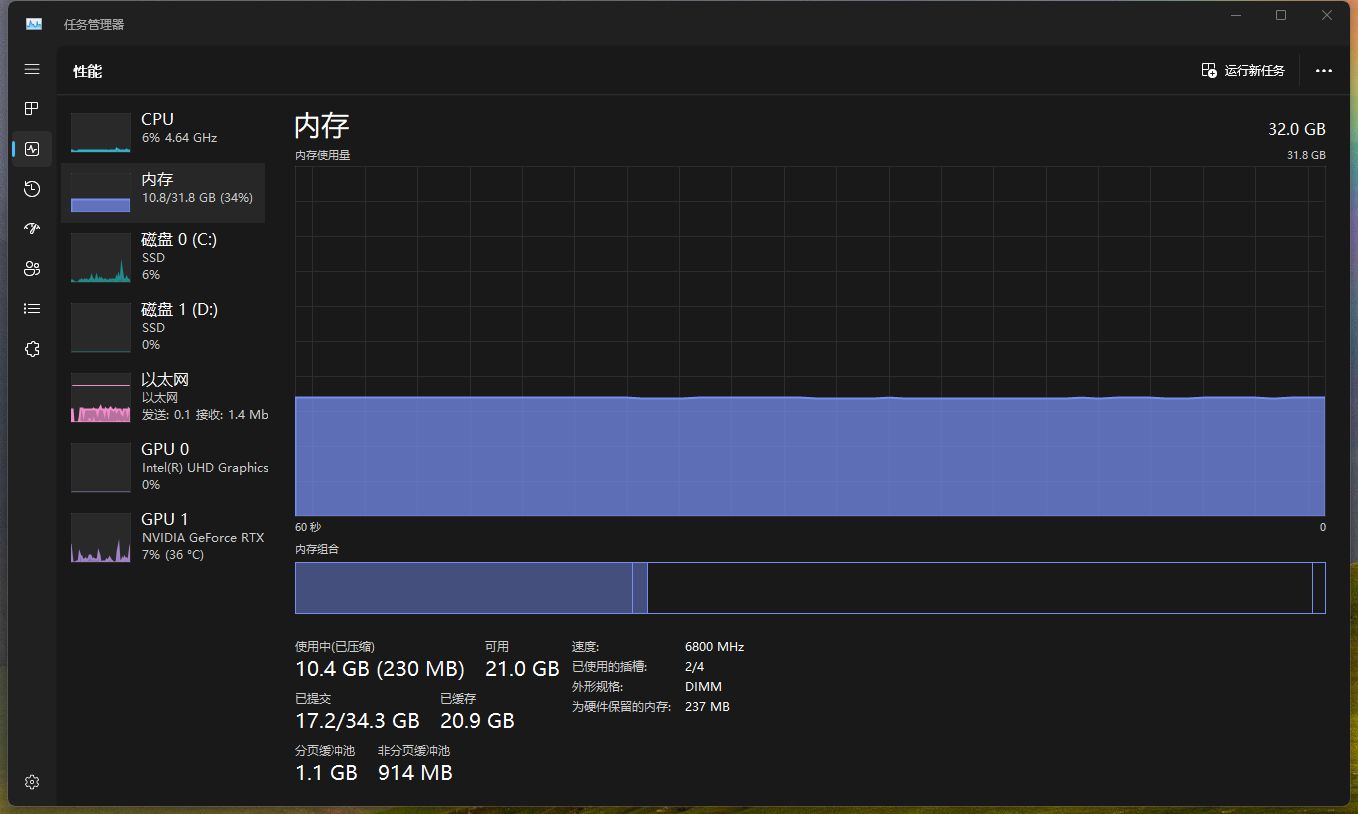
Task: Open the hamburger navigation menu
Action: click(32, 69)
